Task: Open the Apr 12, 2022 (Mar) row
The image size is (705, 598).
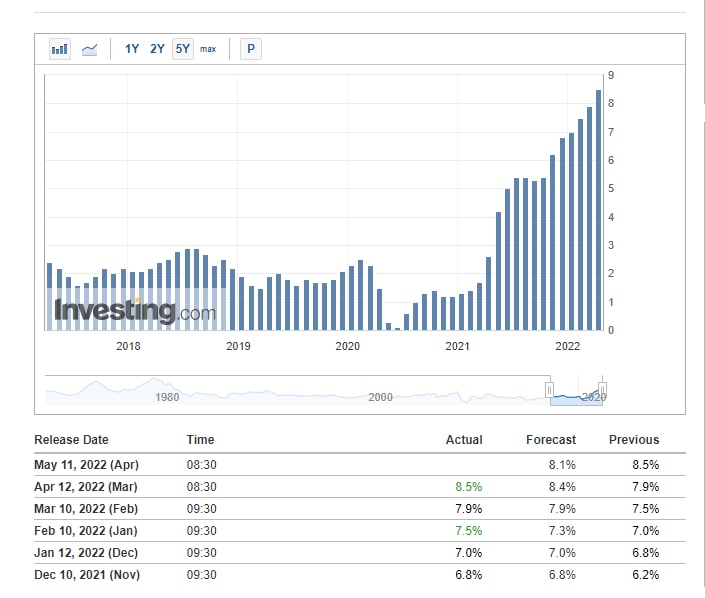Action: click(85, 487)
